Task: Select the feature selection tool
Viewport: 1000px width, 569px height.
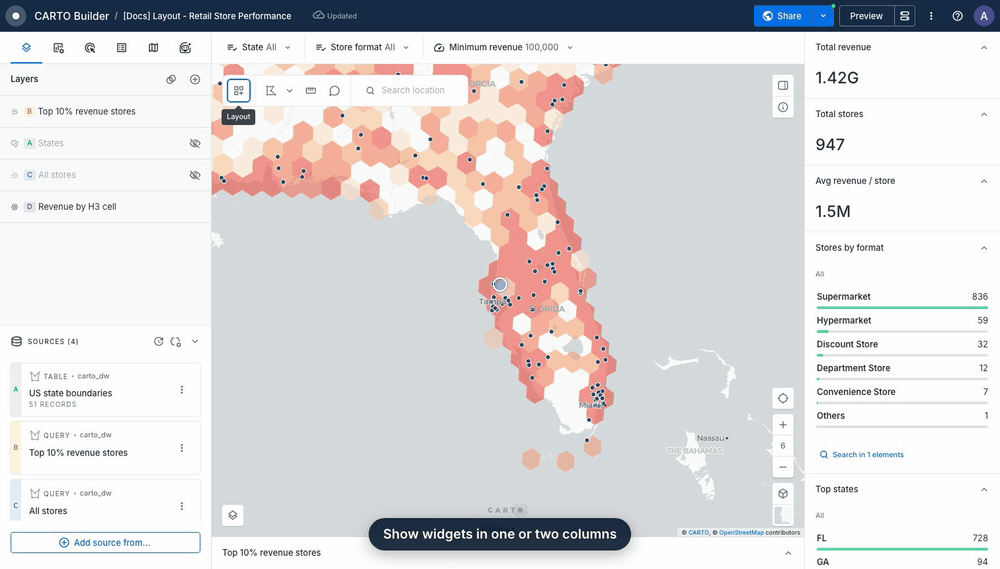Action: [x=271, y=91]
